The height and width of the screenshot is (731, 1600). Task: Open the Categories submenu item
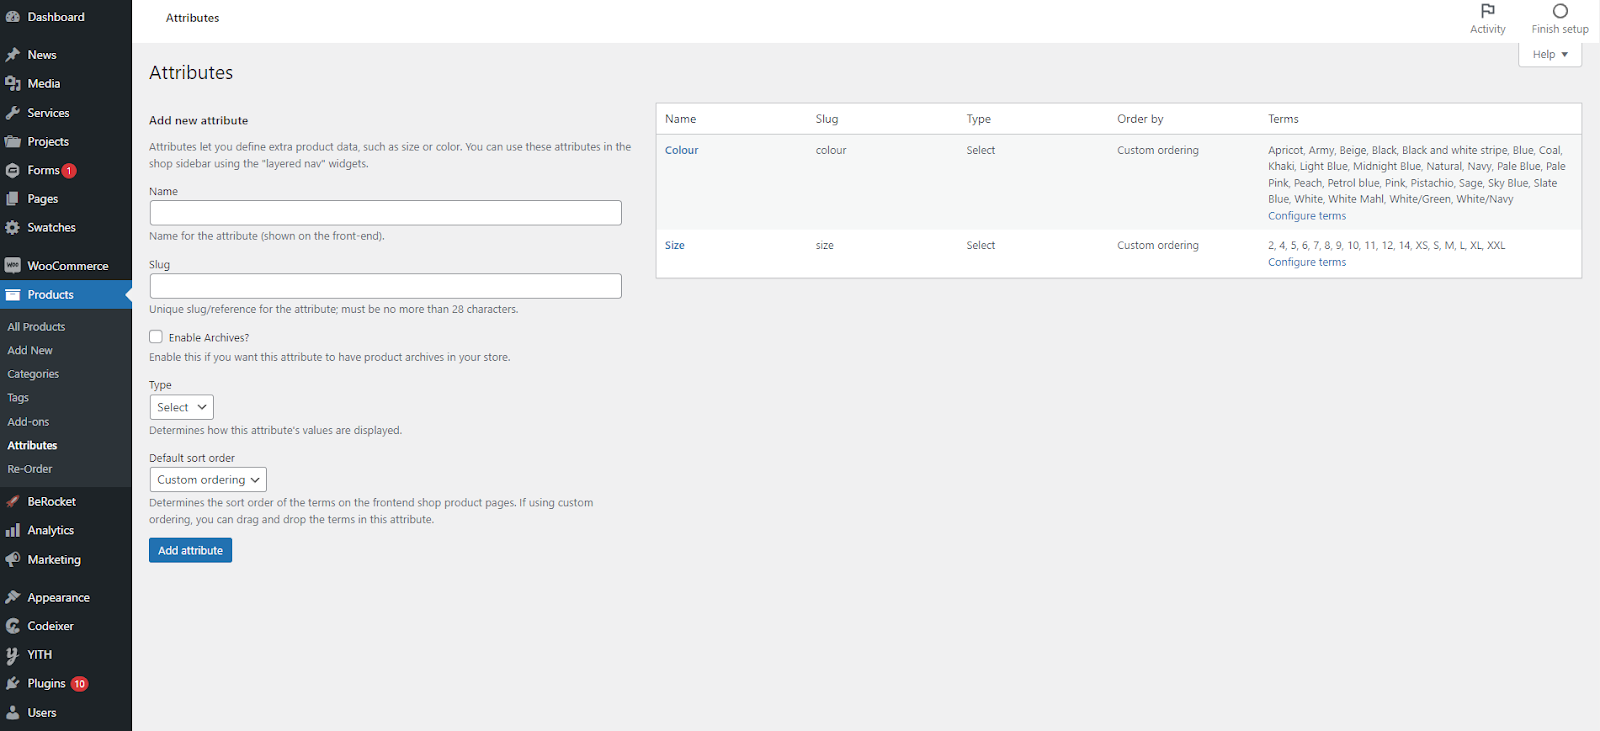[x=33, y=374]
